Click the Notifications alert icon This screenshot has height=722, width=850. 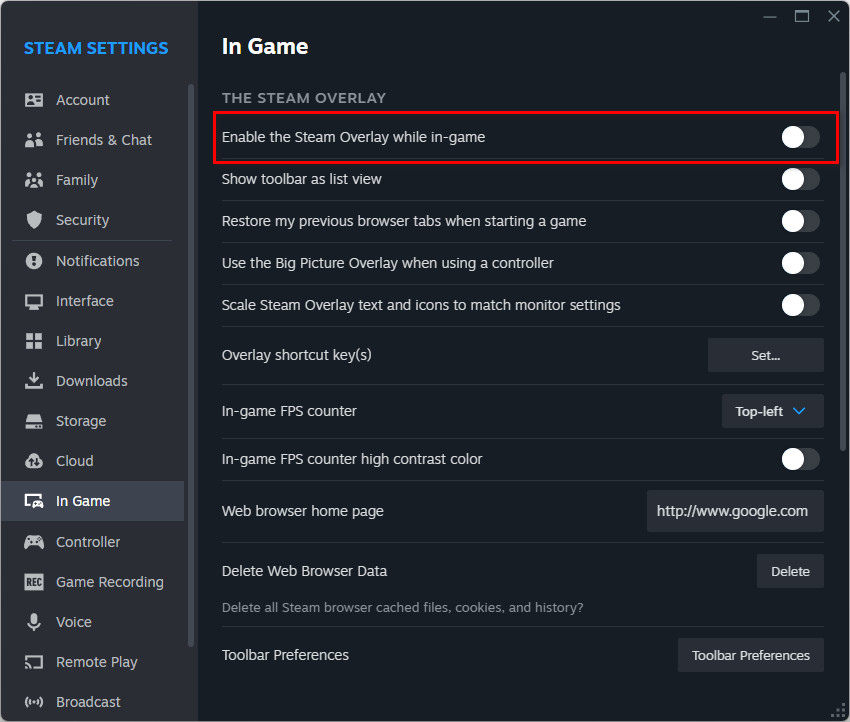(x=34, y=261)
